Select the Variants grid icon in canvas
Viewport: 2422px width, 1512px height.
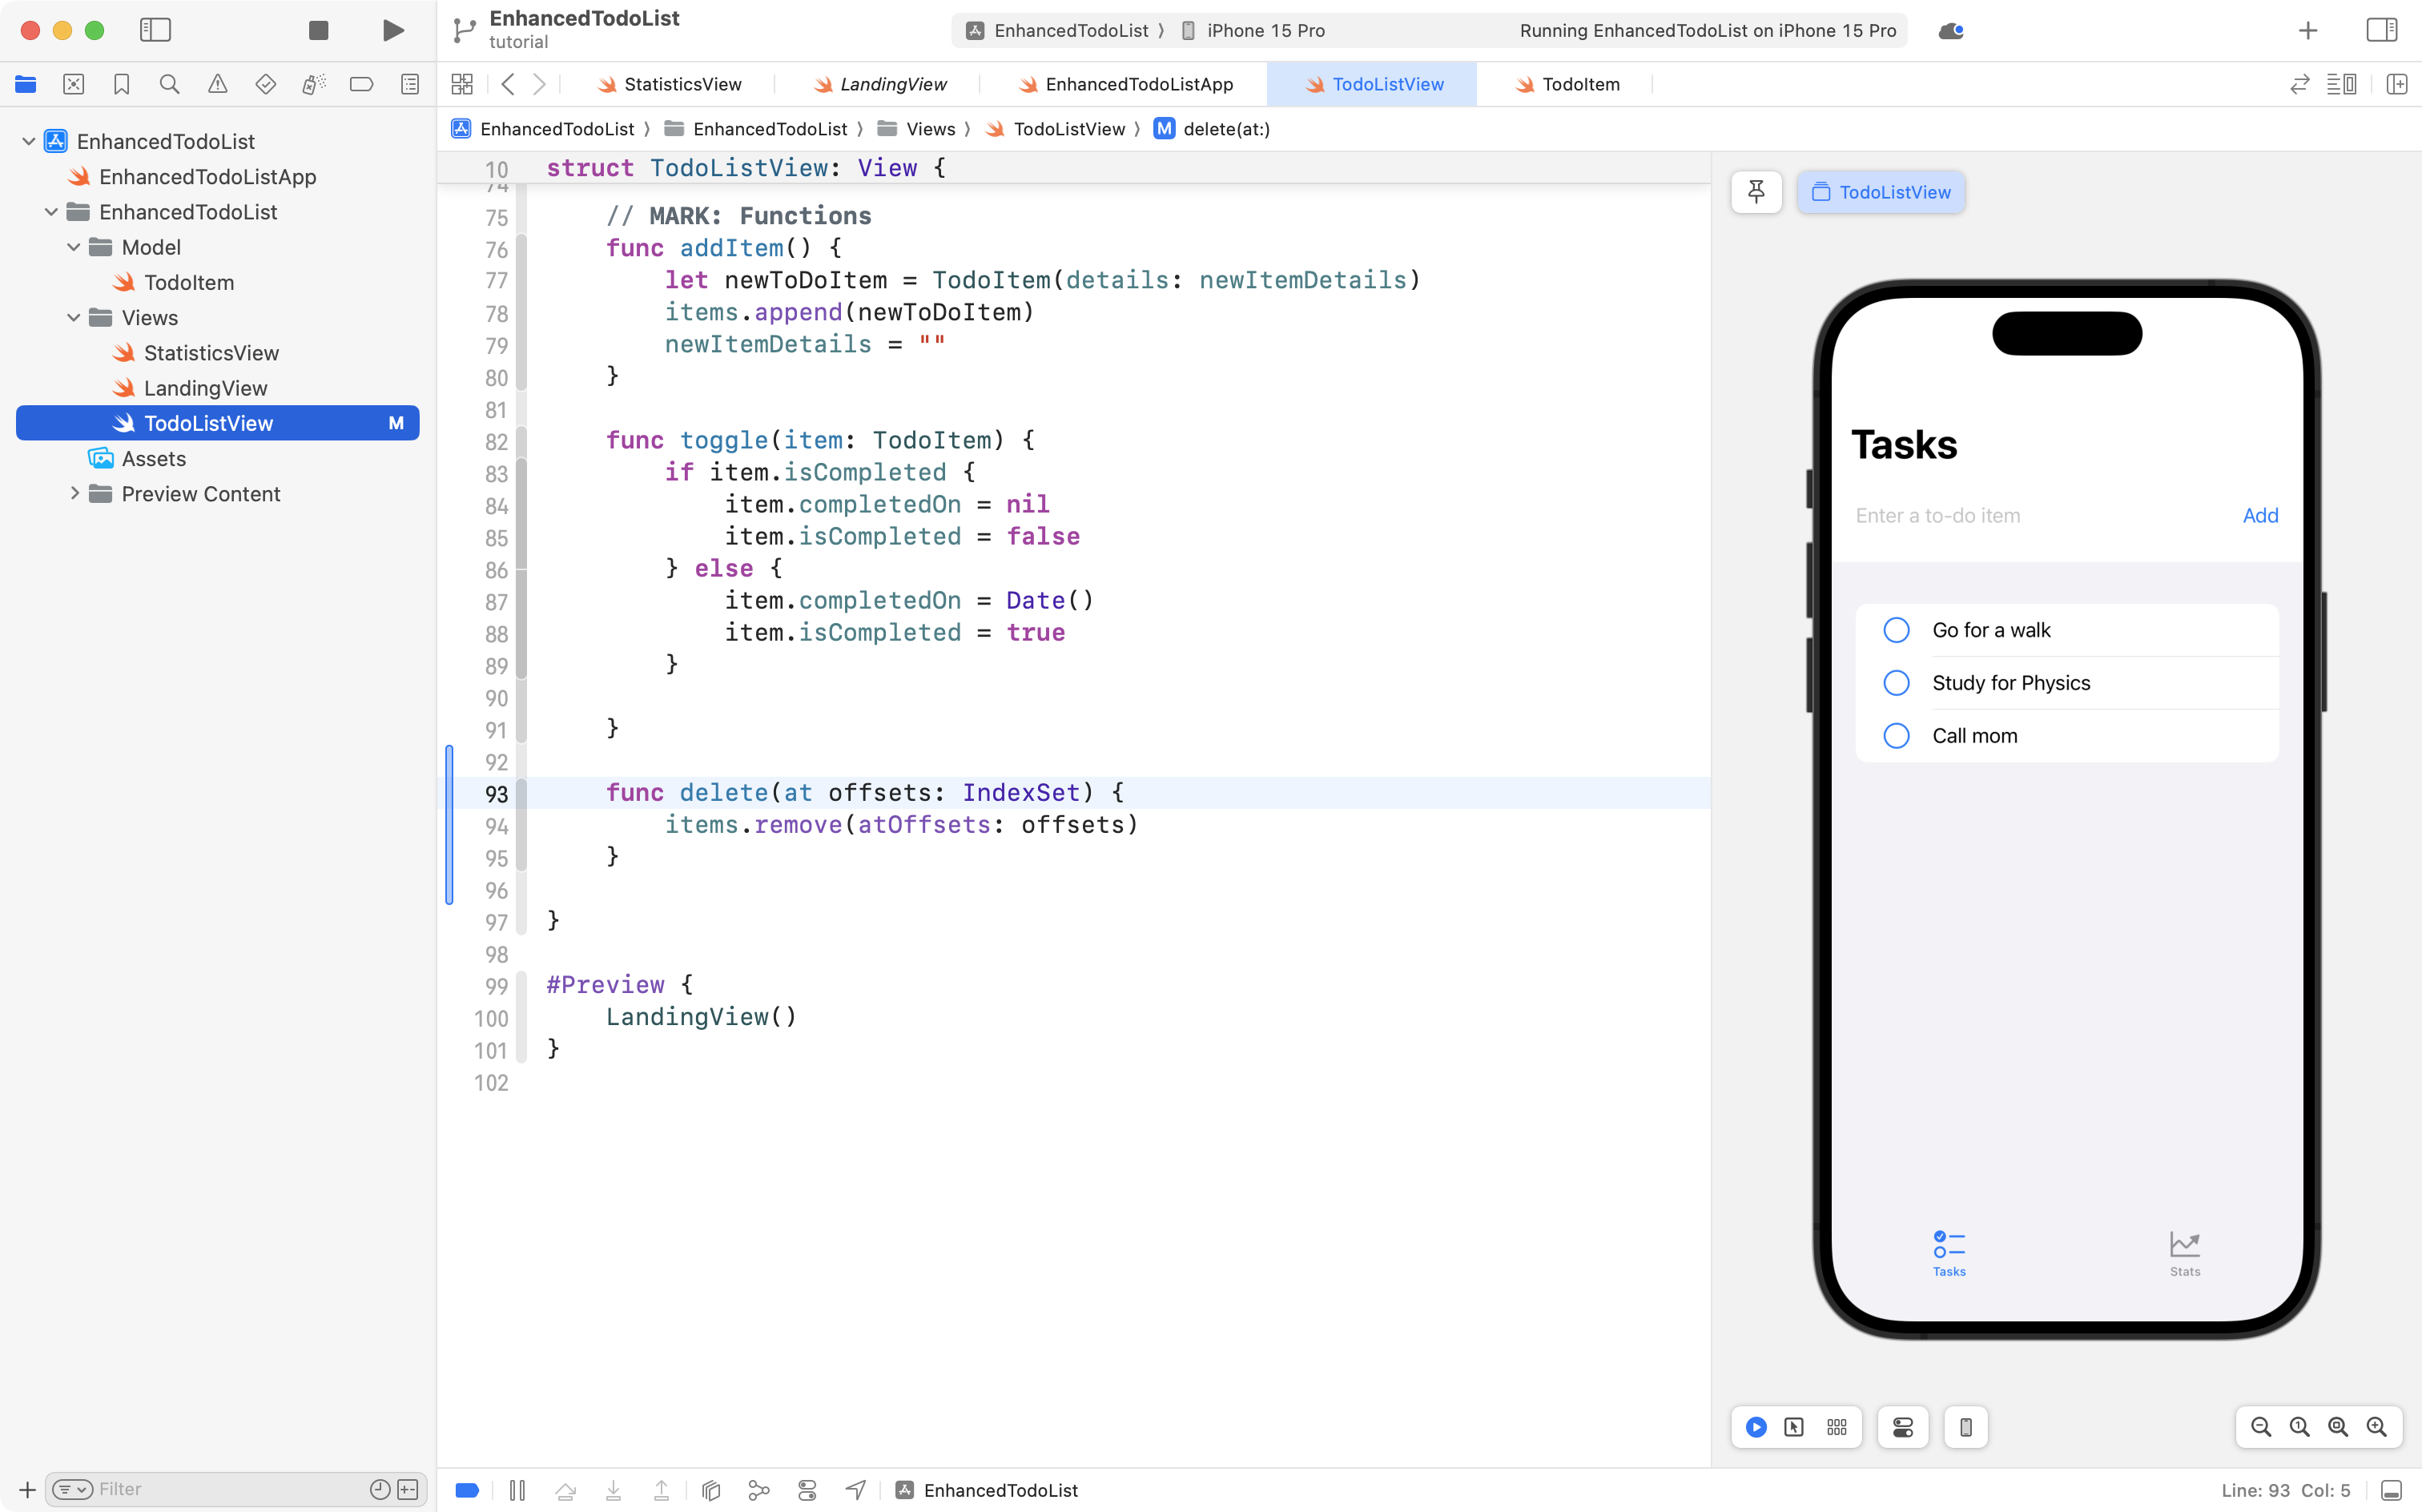[x=1836, y=1427]
